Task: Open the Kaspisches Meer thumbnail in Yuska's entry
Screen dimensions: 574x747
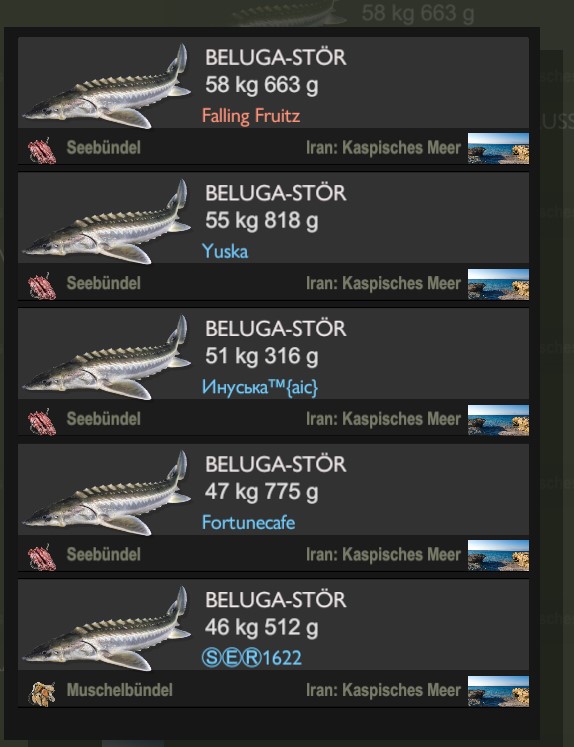Action: (498, 284)
